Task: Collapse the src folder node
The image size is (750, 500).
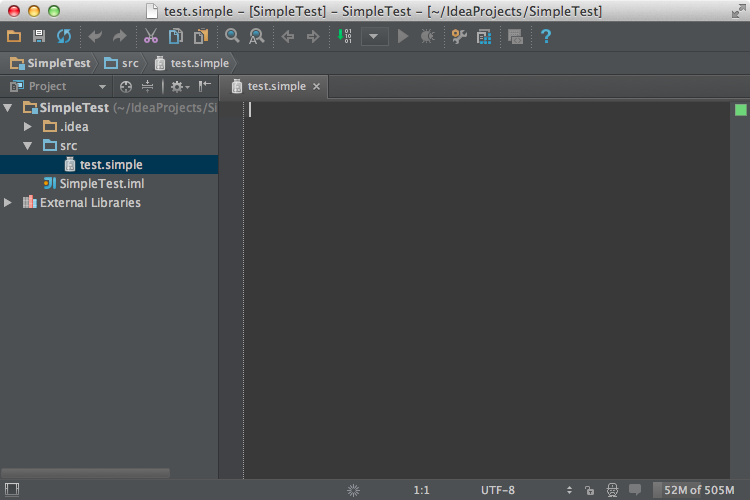Action: coord(28,146)
